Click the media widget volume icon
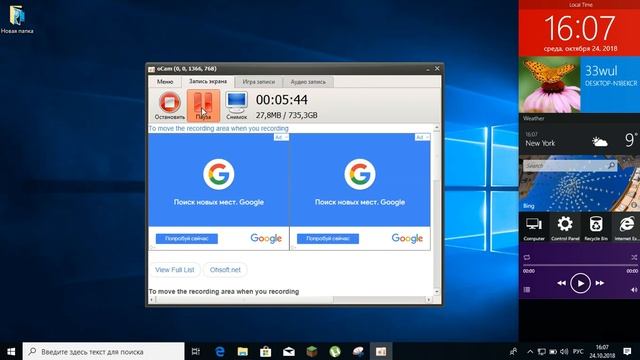640x360 pixels. pos(634,289)
